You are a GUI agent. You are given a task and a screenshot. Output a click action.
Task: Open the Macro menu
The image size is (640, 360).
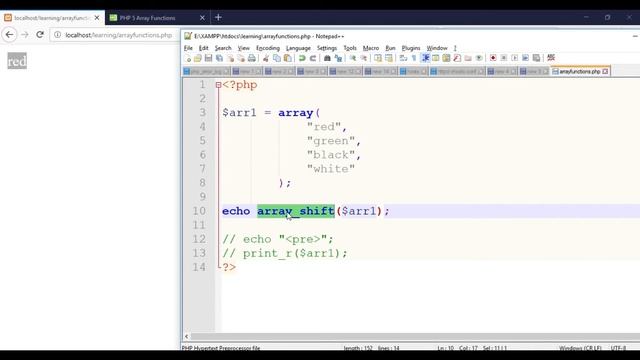coord(371,48)
